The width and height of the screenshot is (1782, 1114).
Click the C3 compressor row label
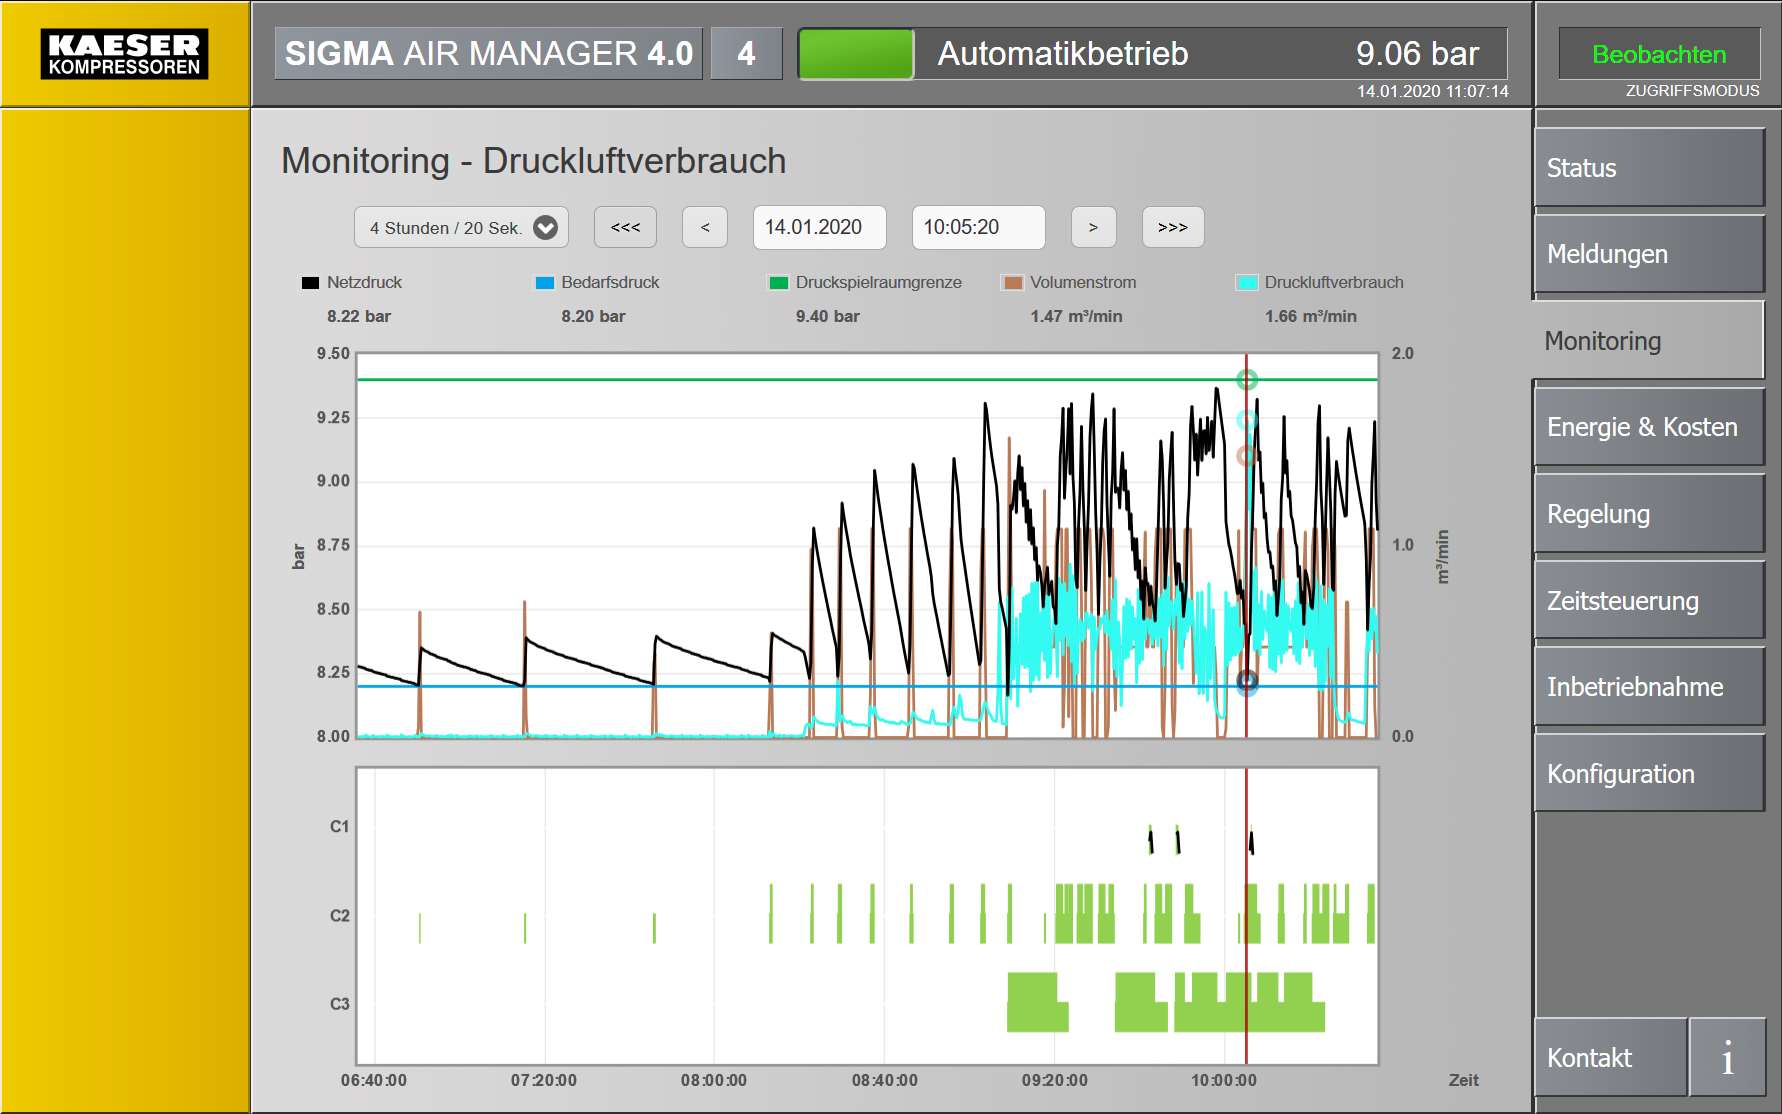pos(340,1004)
